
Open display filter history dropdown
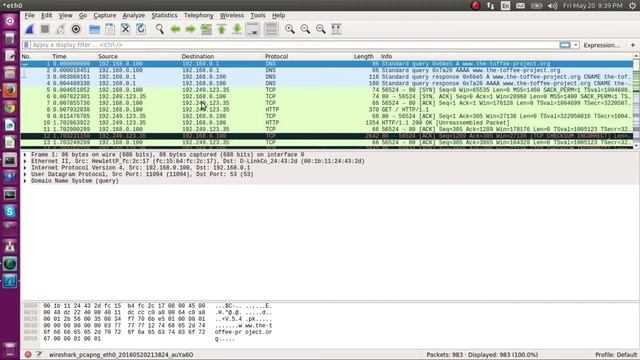[x=576, y=45]
